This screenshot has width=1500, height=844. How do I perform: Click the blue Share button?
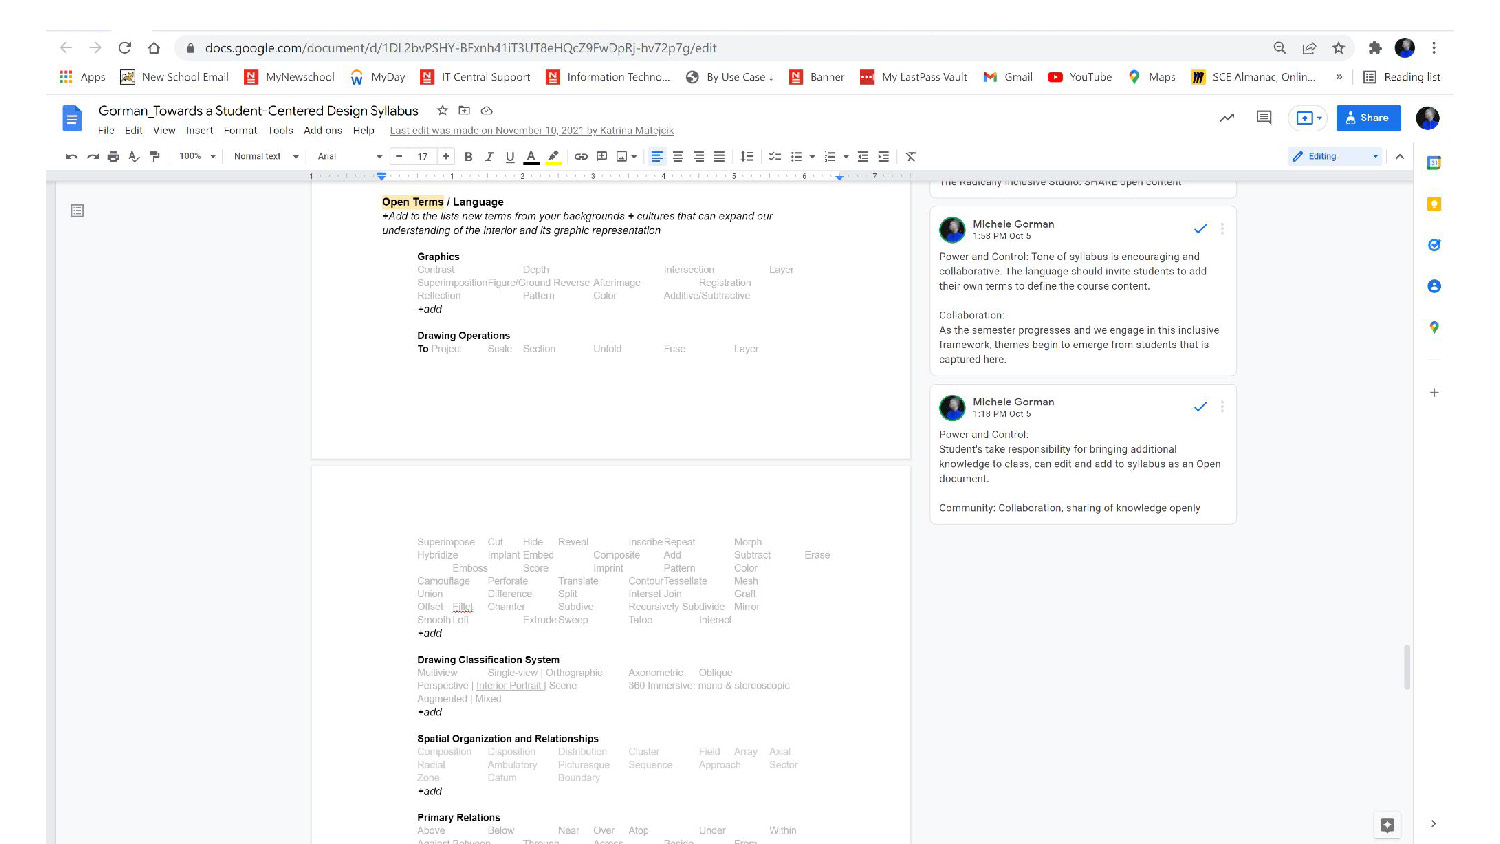tap(1368, 118)
